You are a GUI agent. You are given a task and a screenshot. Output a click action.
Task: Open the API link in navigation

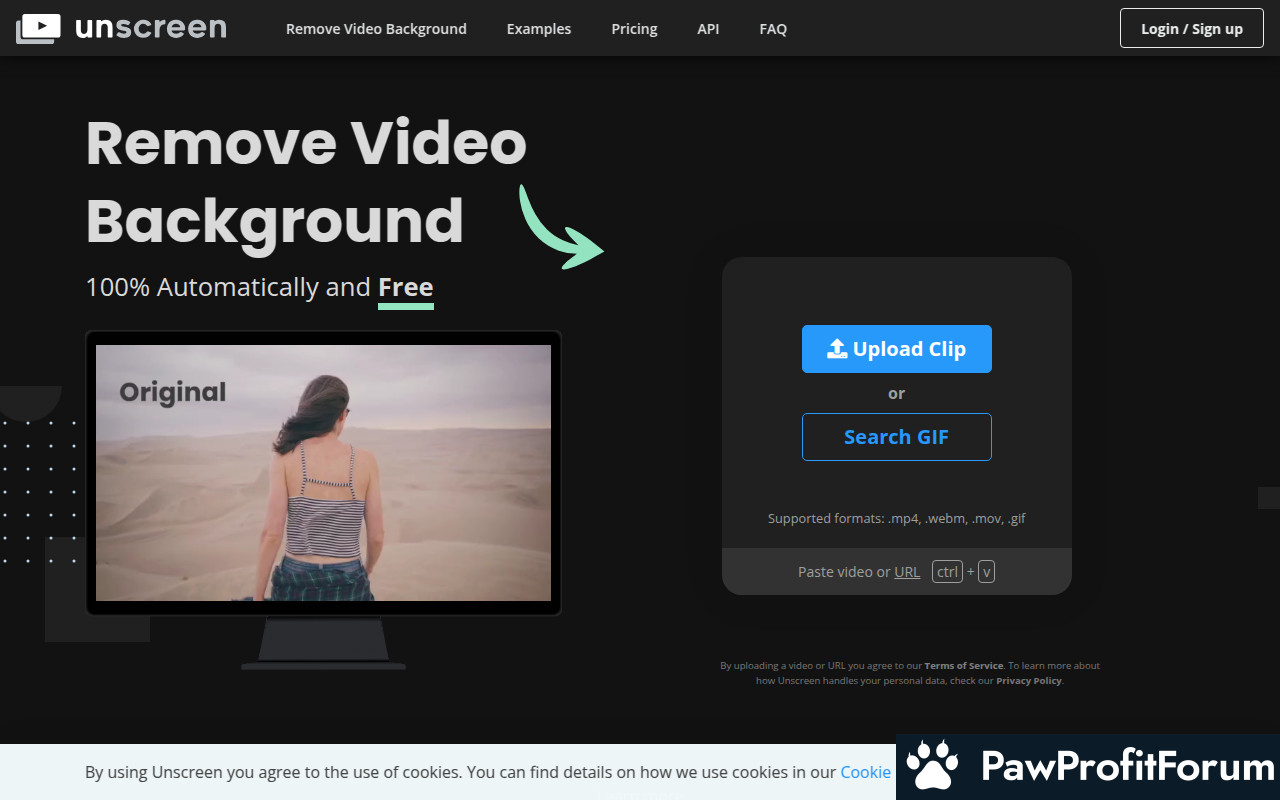tap(708, 29)
